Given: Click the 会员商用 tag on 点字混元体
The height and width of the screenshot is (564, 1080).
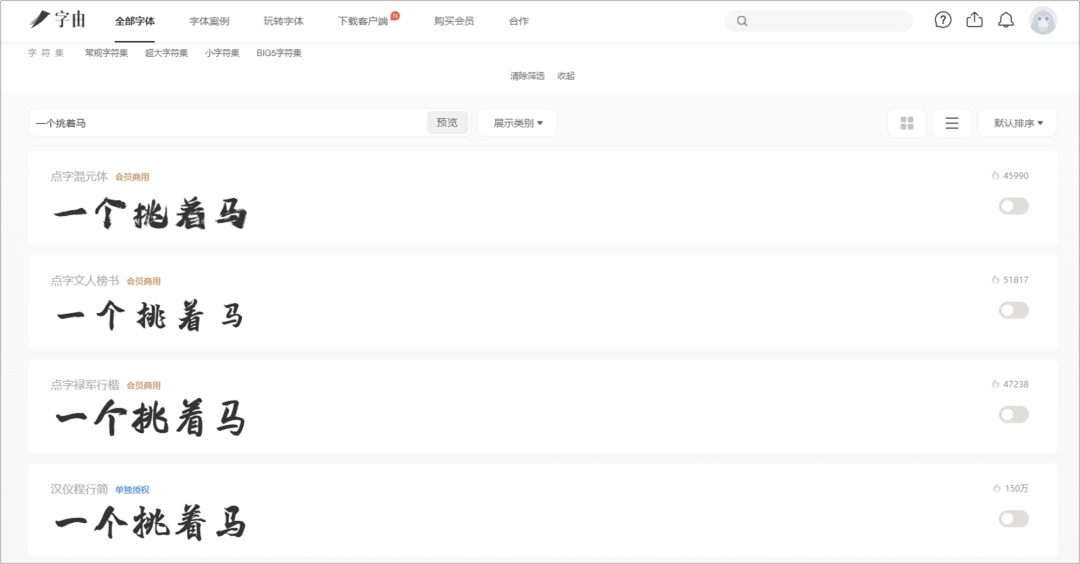Looking at the screenshot, I should tap(132, 177).
